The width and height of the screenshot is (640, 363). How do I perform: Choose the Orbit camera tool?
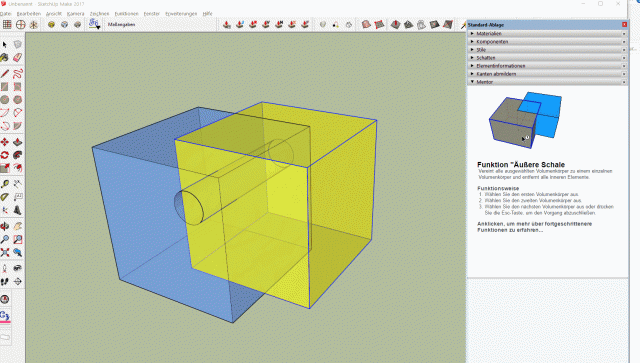[4, 226]
